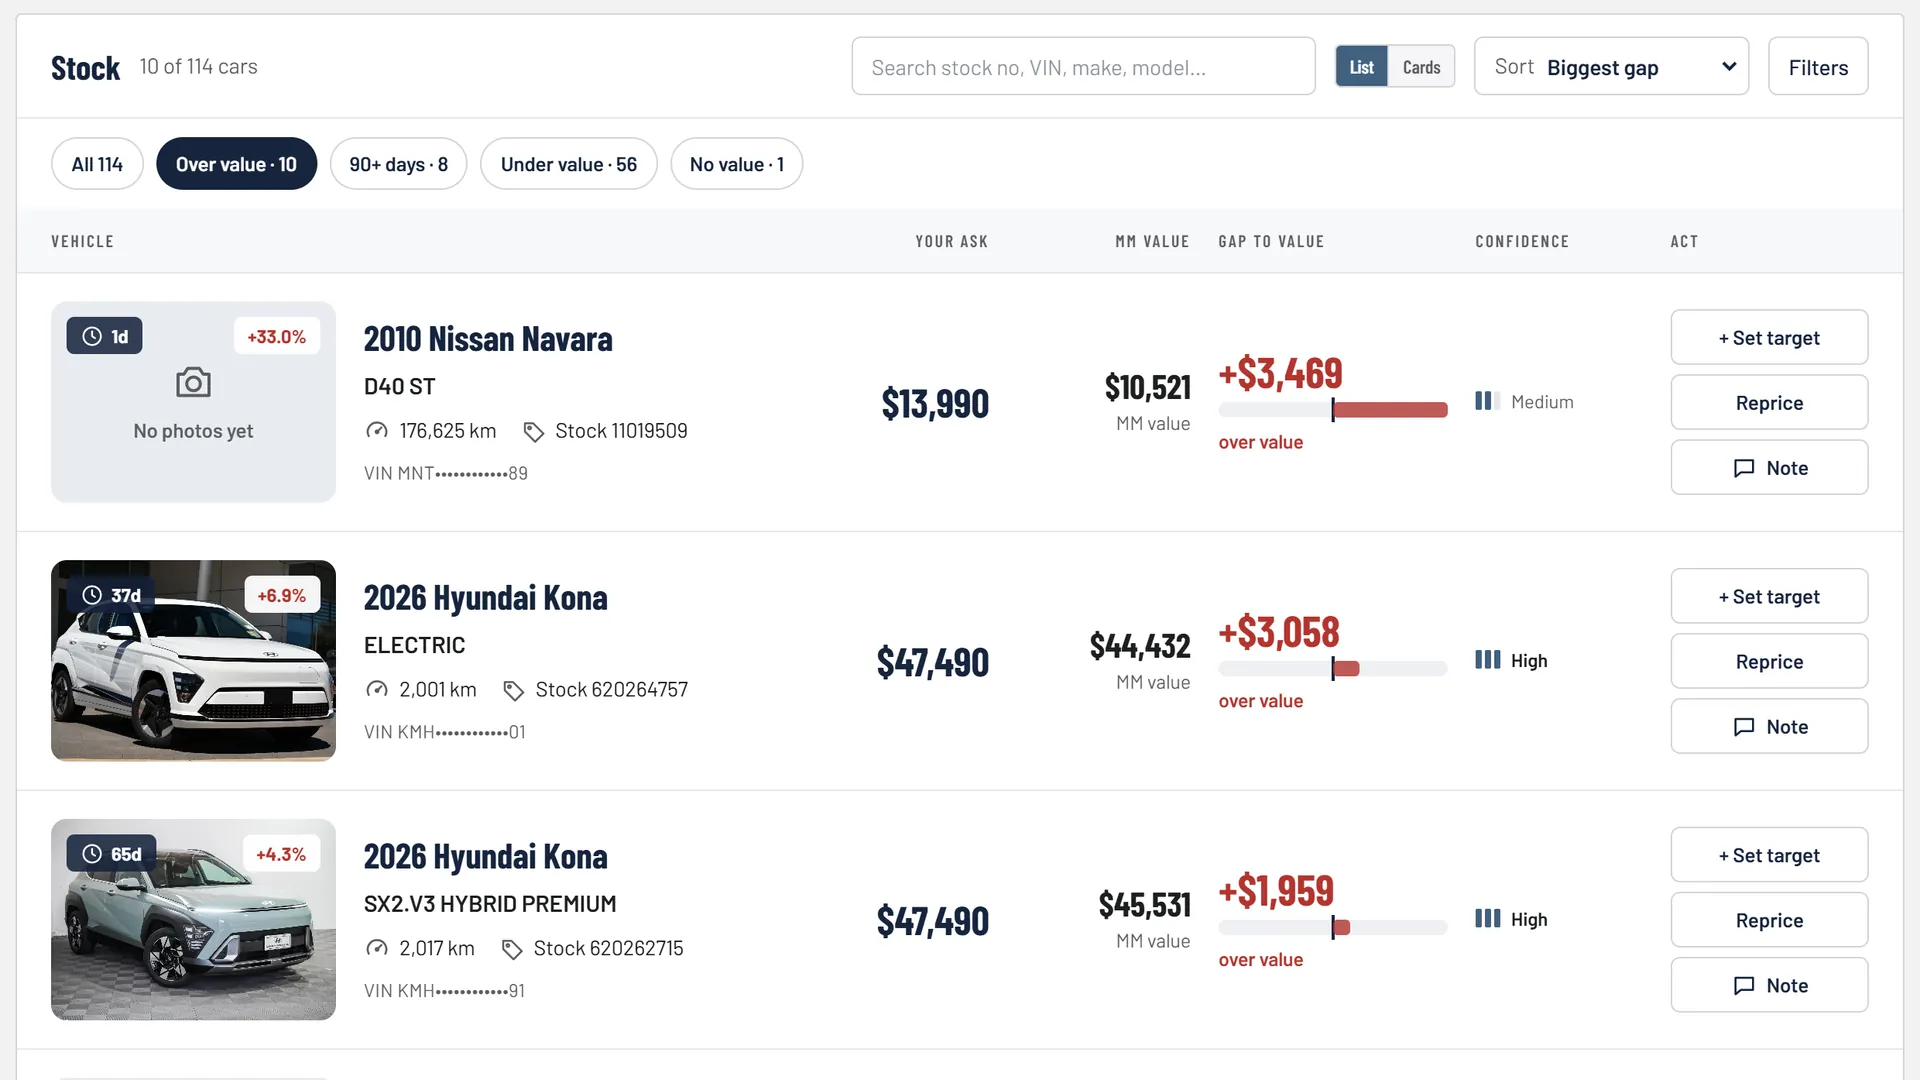Select the 90+ days · 8 tab
This screenshot has height=1080, width=1920.
[x=398, y=164]
